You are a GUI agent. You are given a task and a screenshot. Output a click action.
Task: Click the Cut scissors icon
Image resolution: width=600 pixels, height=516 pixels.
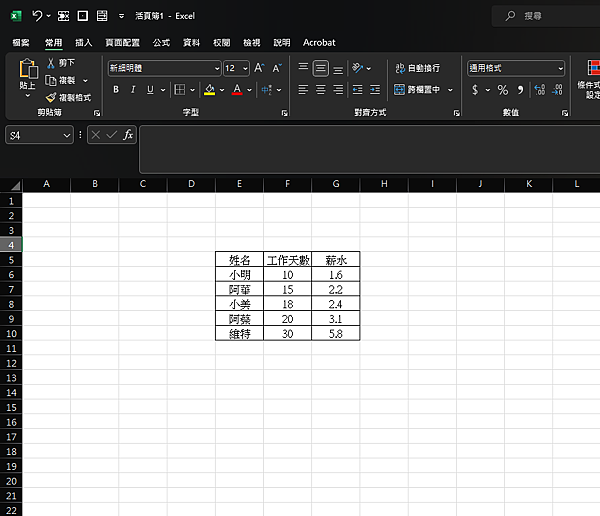(51, 63)
